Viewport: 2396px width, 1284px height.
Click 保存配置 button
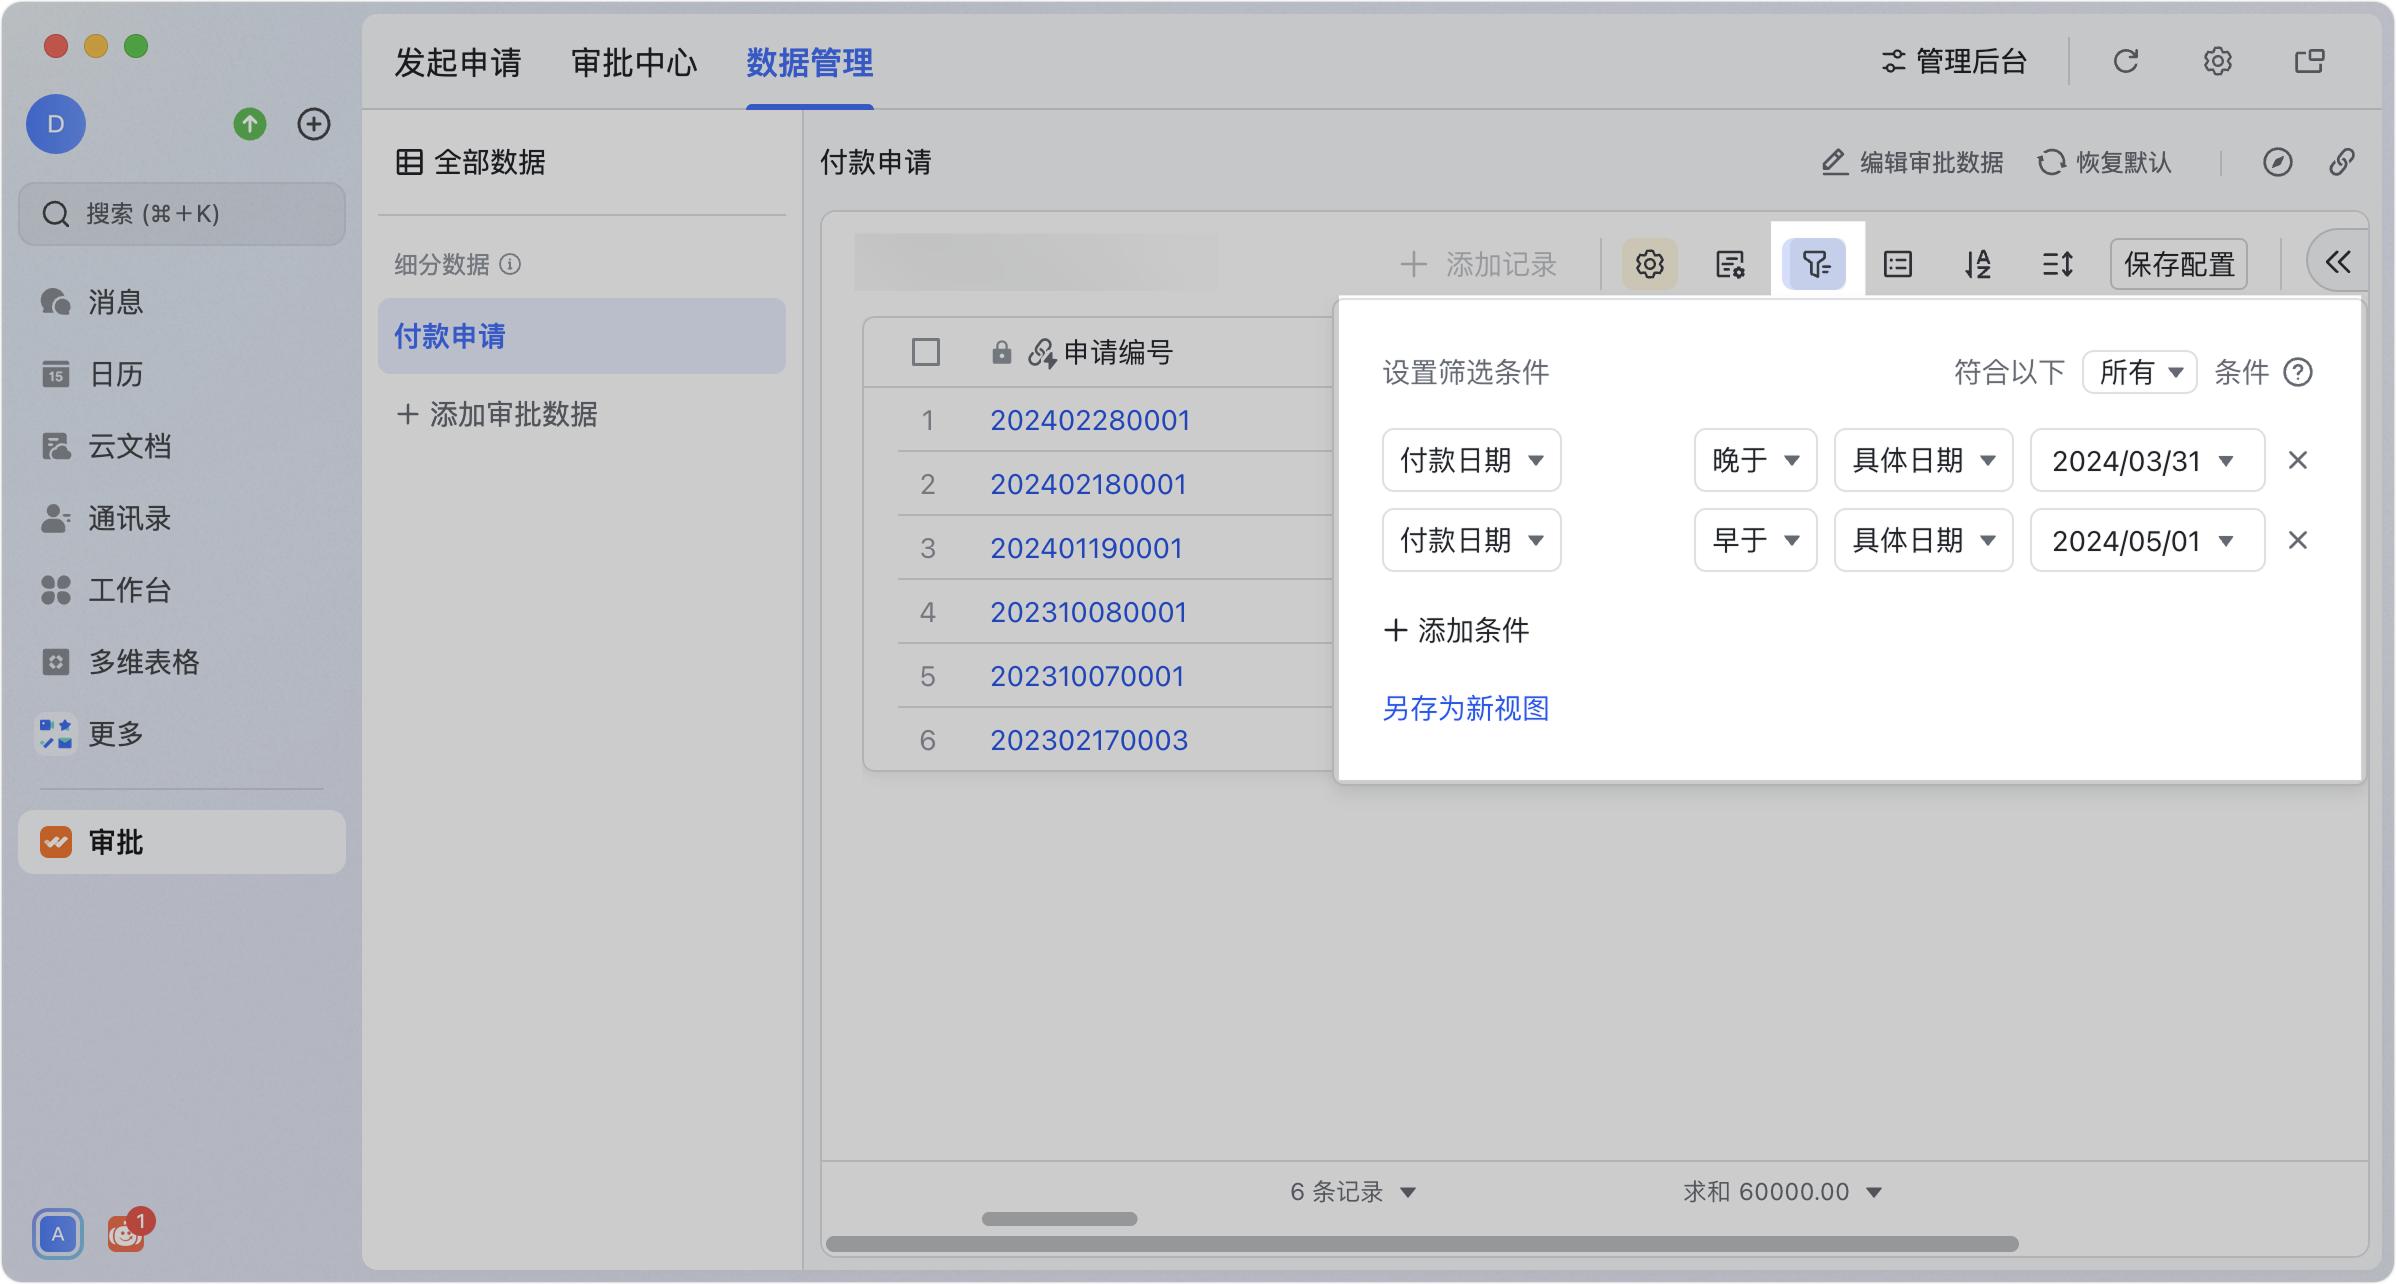(x=2179, y=264)
